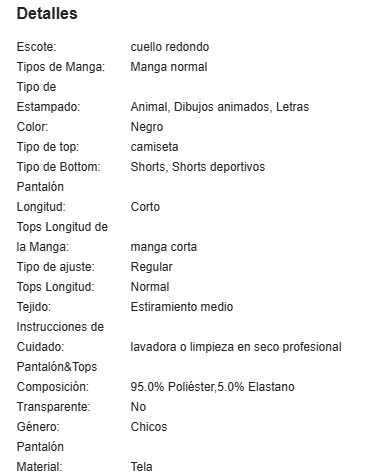Screen dimensions: 381x475
Task: Select the Corto length value
Action: [x=145, y=207]
